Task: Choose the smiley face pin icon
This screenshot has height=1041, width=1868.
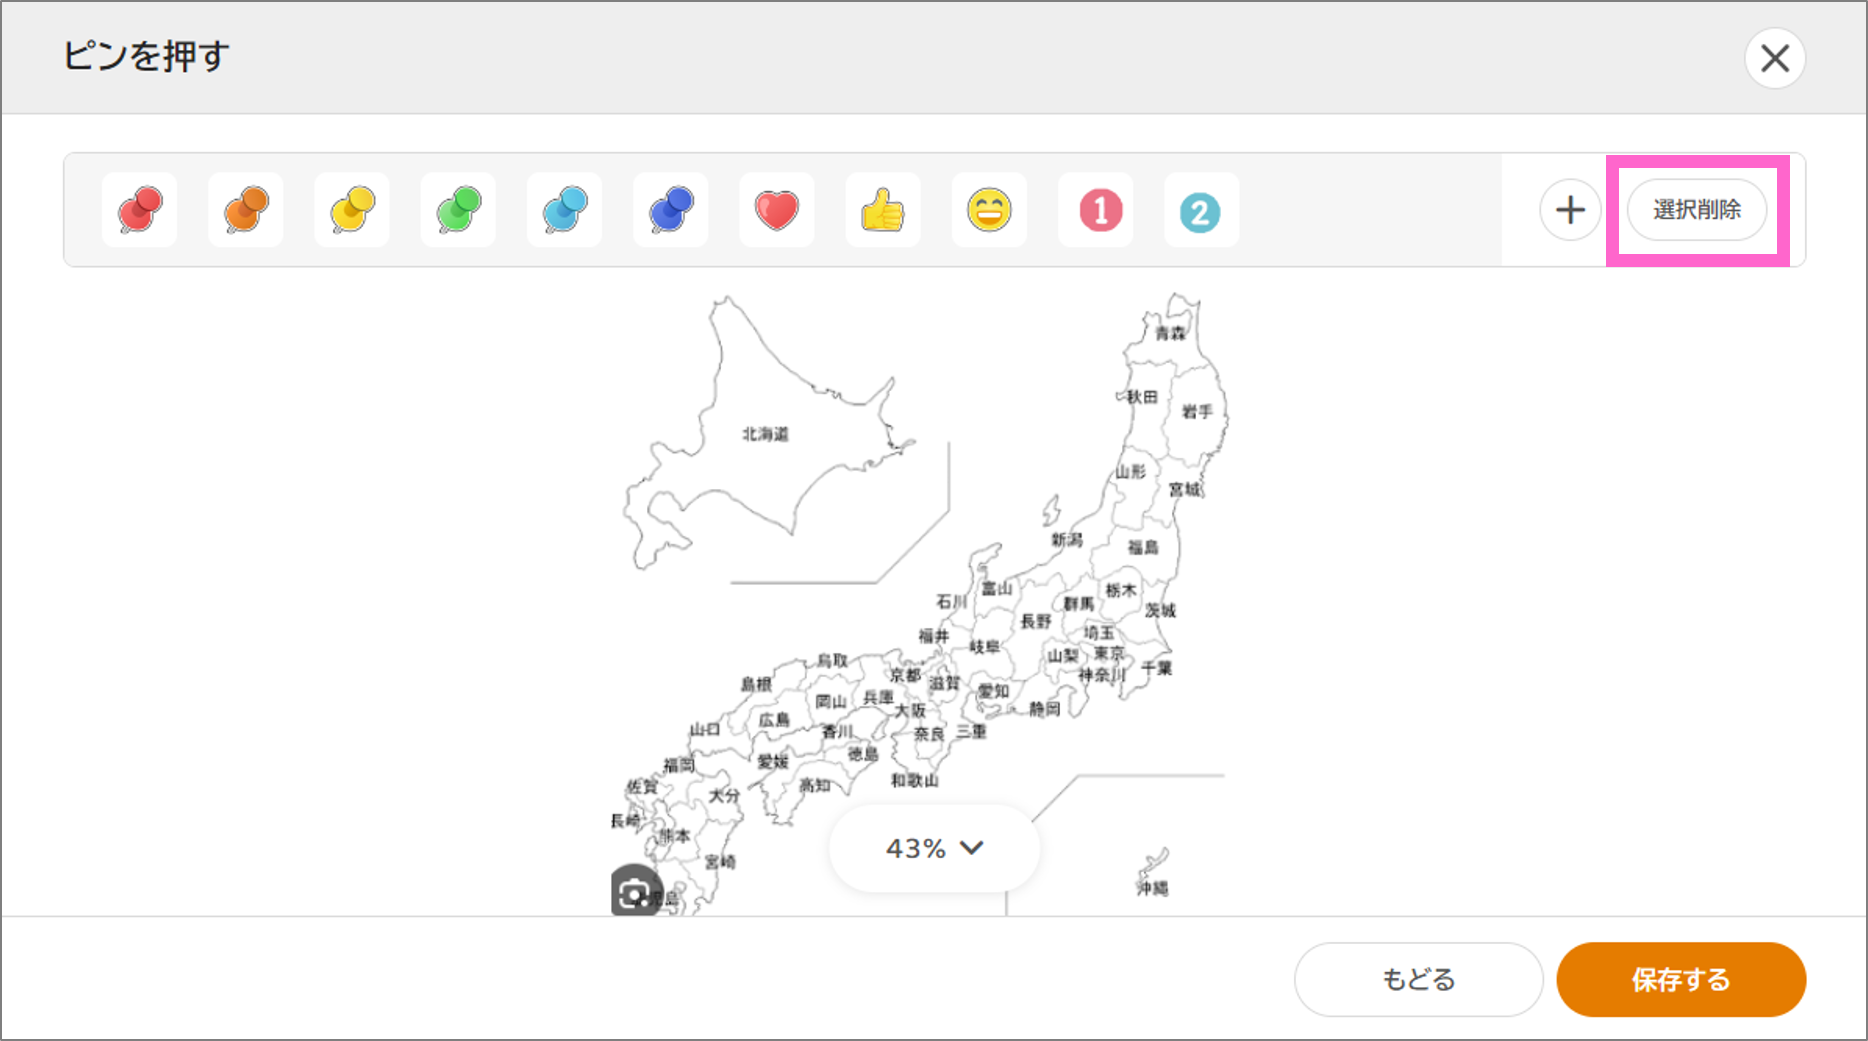Action: pyautogui.click(x=988, y=210)
